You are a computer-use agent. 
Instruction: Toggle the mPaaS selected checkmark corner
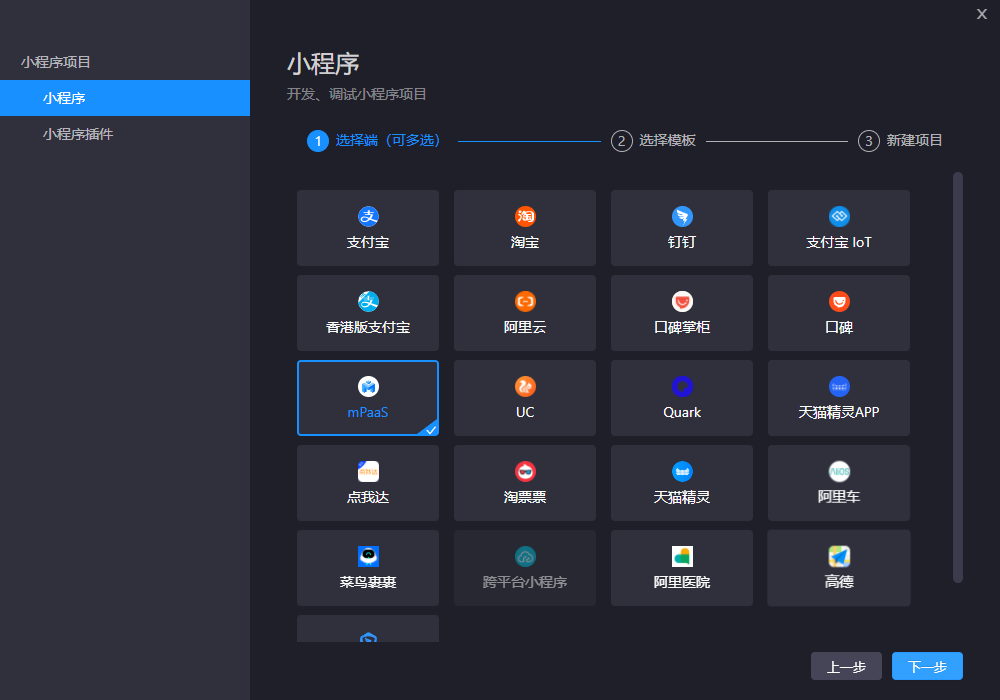(431, 429)
